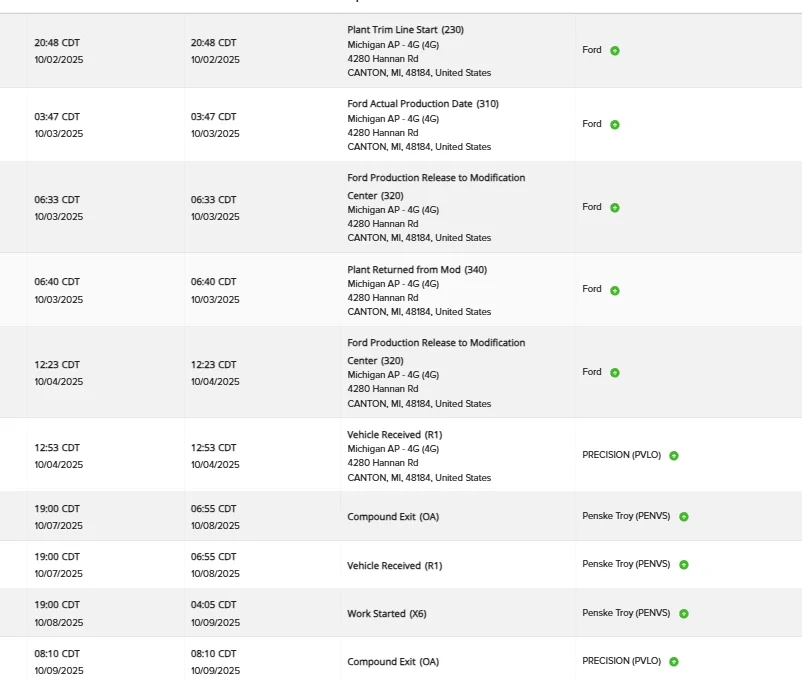Click the Penske Troy (PENVS) label on Work Started row
802x681 pixels.
click(626, 613)
